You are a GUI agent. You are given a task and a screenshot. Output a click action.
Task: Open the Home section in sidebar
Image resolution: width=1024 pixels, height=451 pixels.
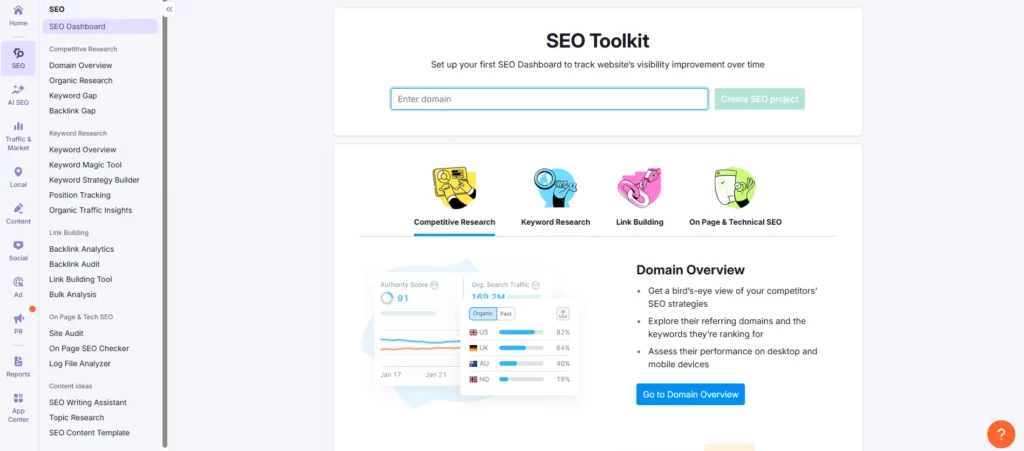pyautogui.click(x=18, y=16)
